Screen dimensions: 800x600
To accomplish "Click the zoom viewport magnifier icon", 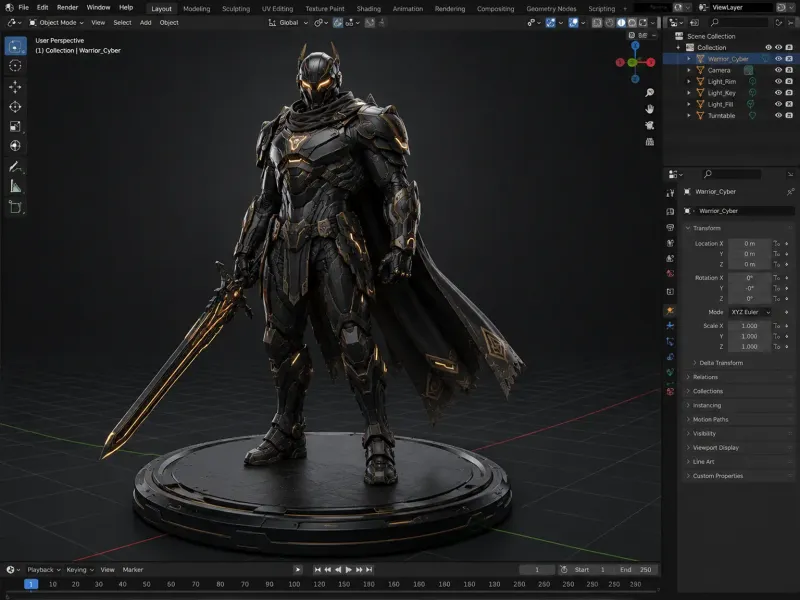I will 649,92.
